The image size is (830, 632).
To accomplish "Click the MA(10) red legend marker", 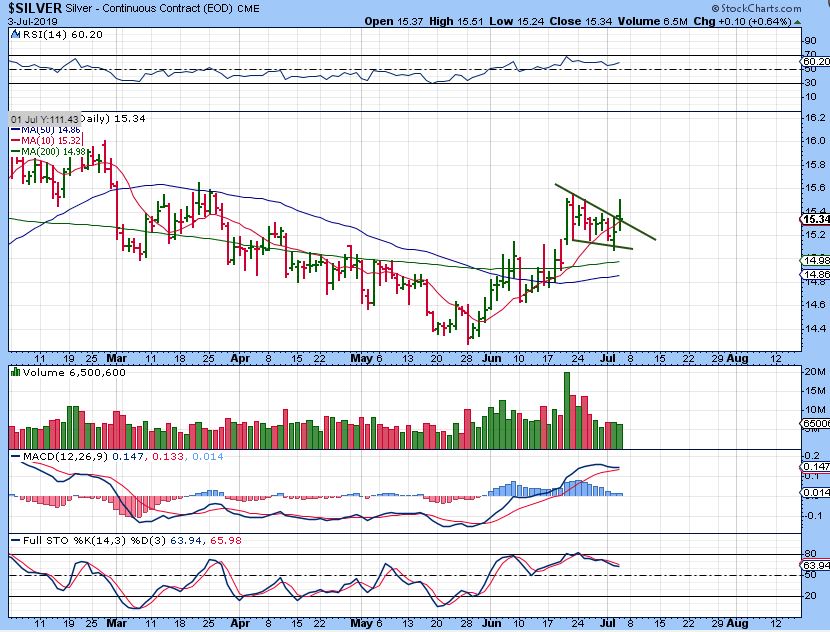I will pos(13,141).
